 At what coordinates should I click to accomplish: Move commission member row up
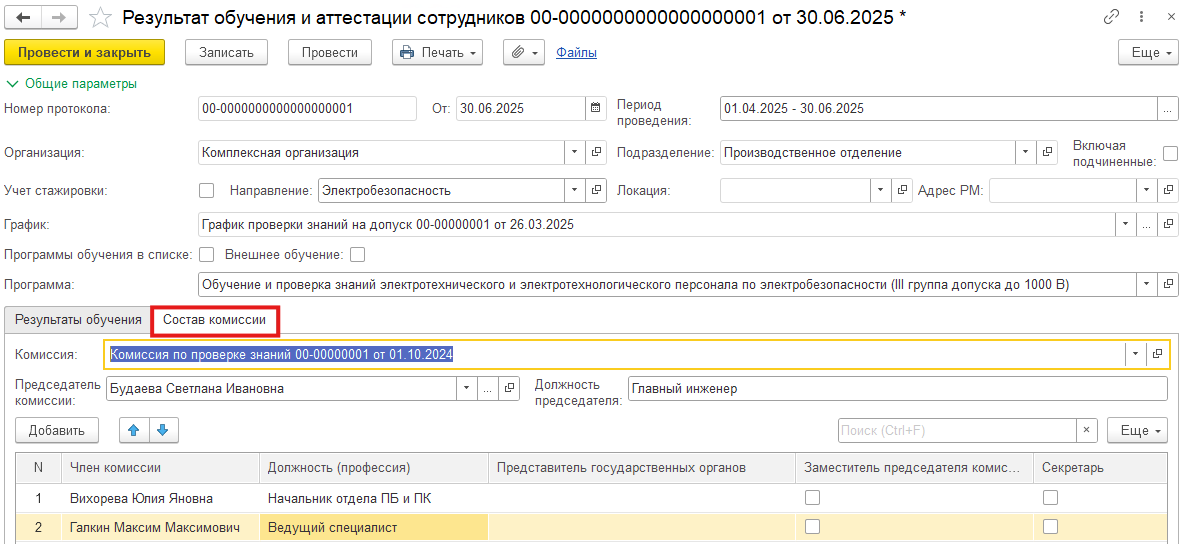click(133, 430)
